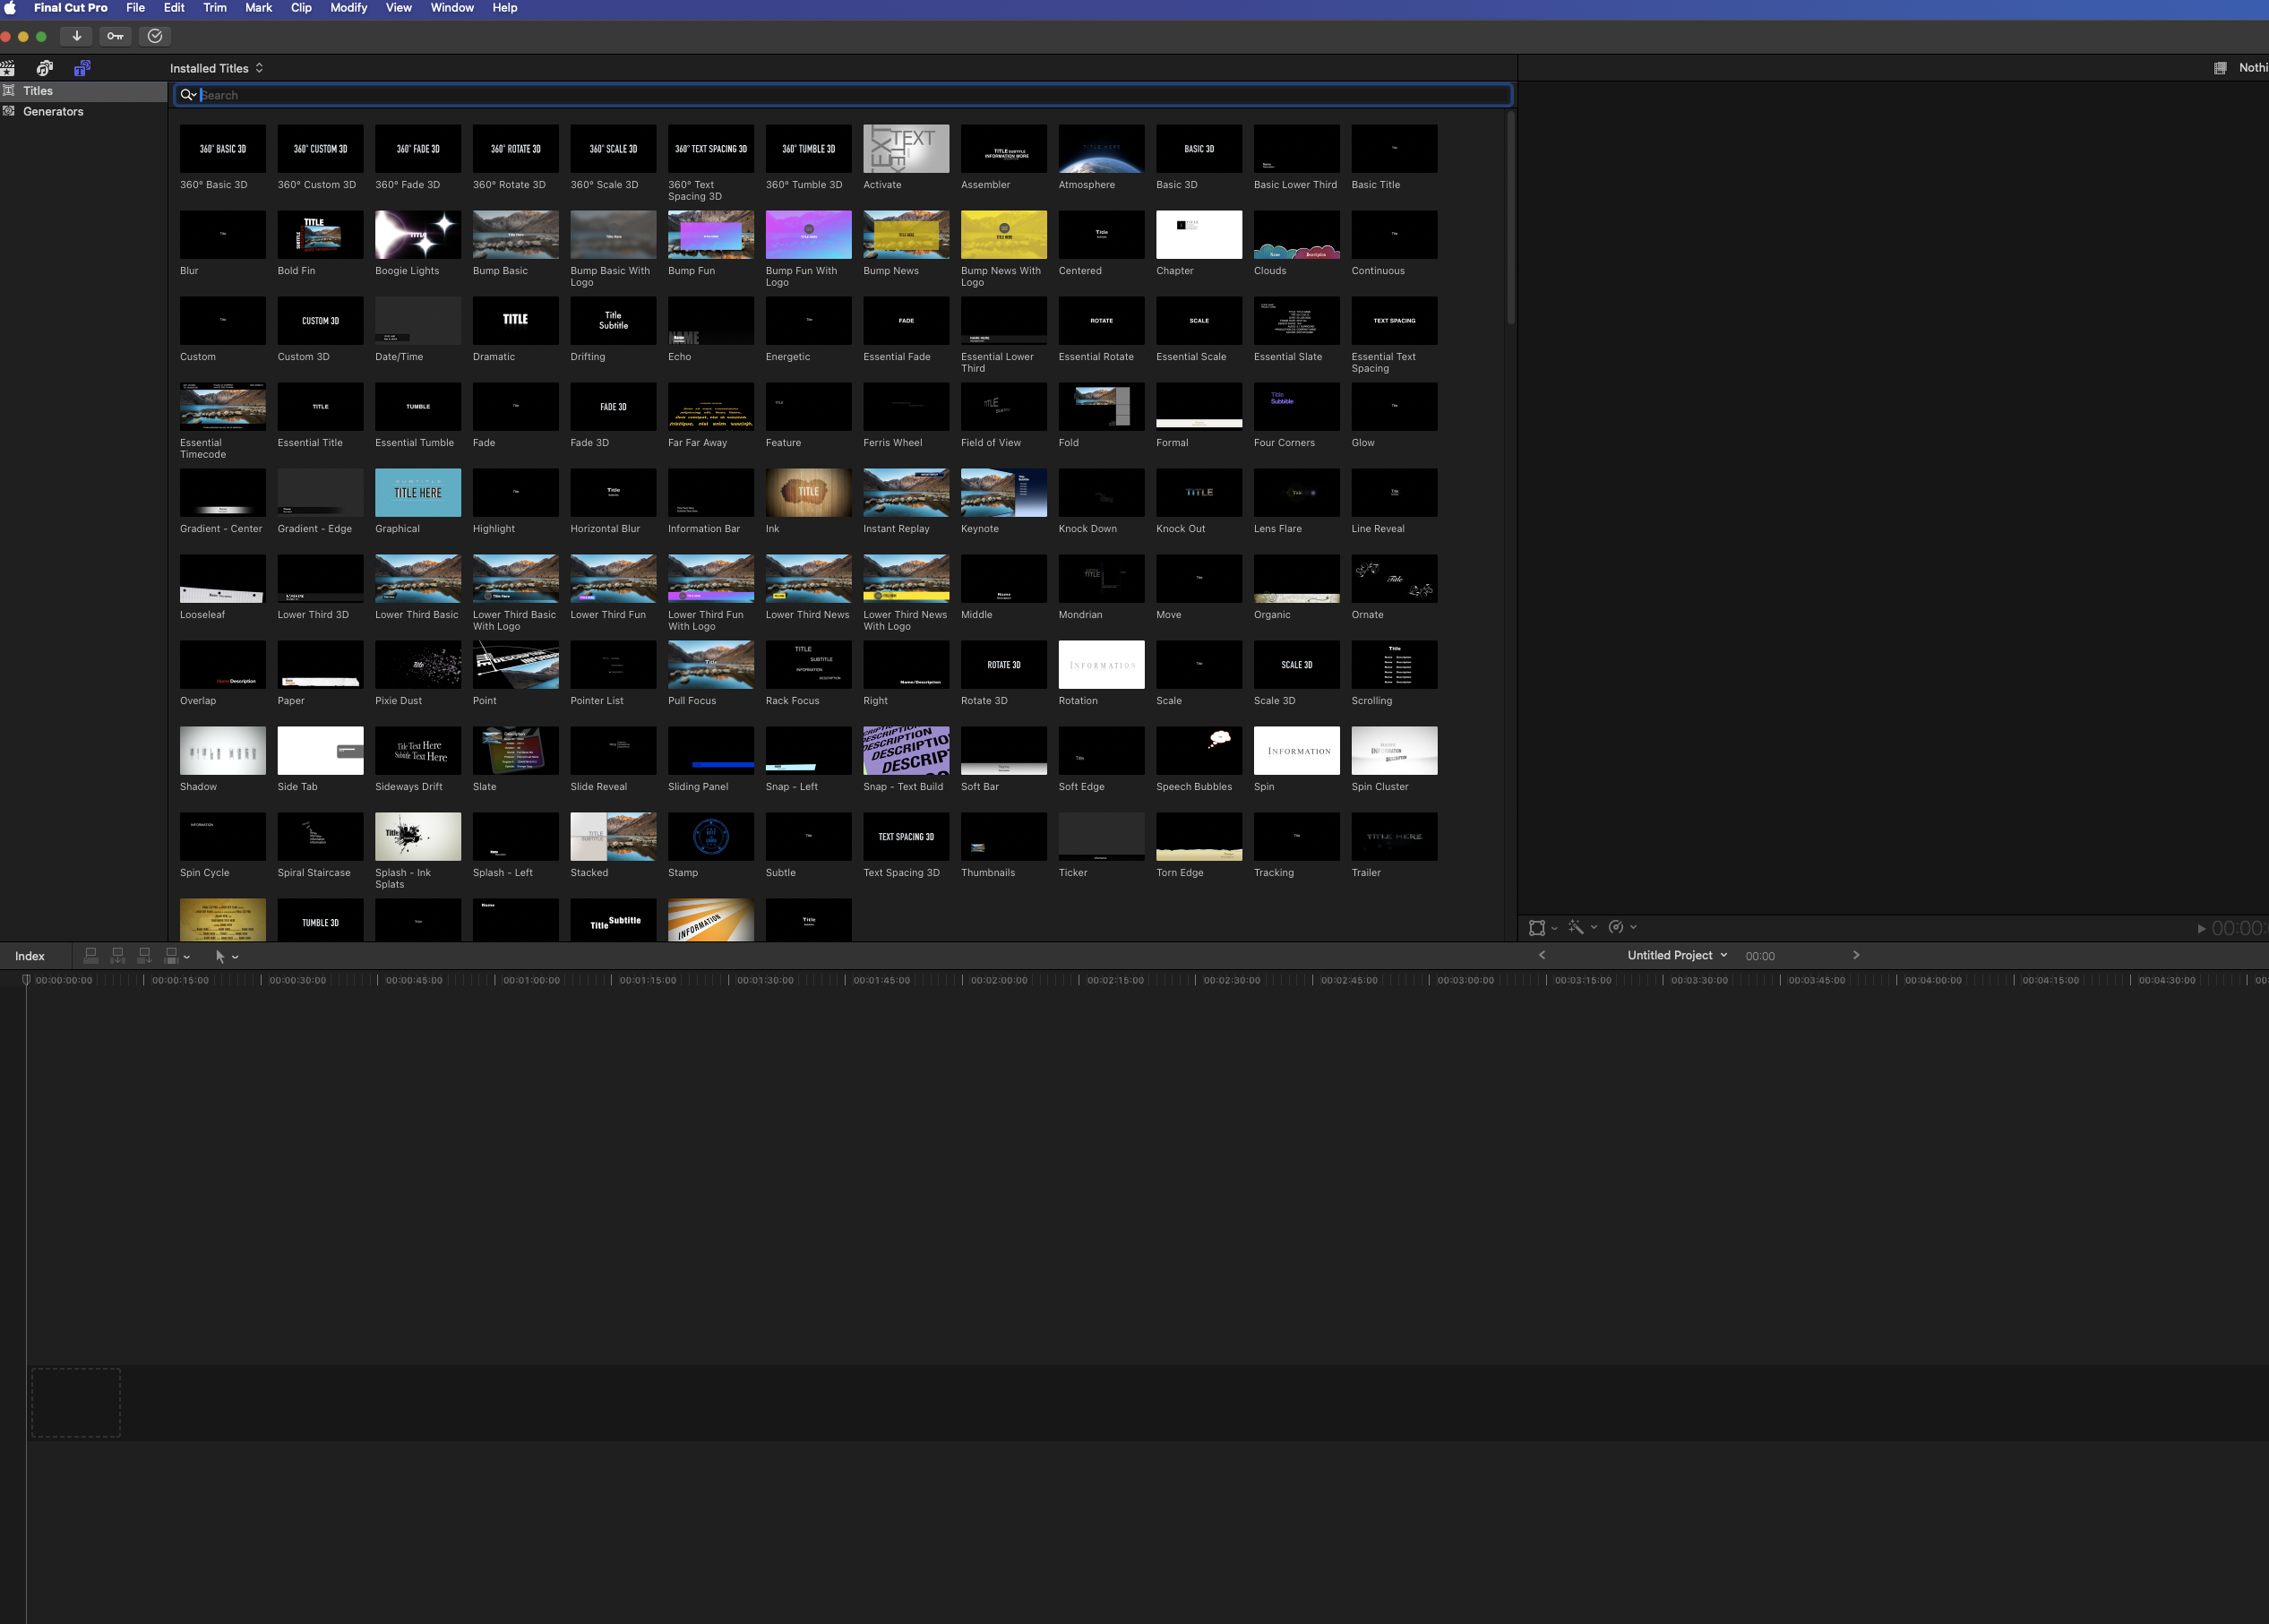Click Connect clip to primary storyline icon
Screen dimensions: 2269x1624
[x=91, y=956]
